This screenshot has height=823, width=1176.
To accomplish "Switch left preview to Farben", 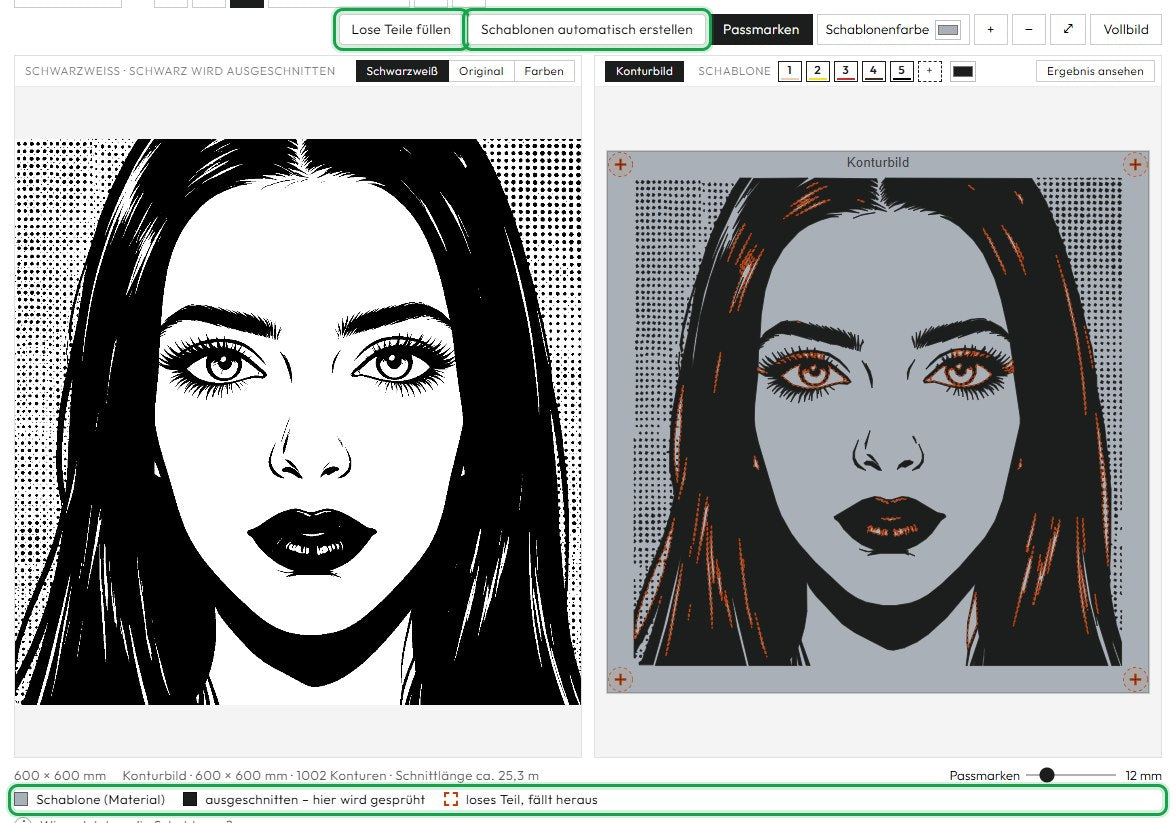I will point(544,71).
